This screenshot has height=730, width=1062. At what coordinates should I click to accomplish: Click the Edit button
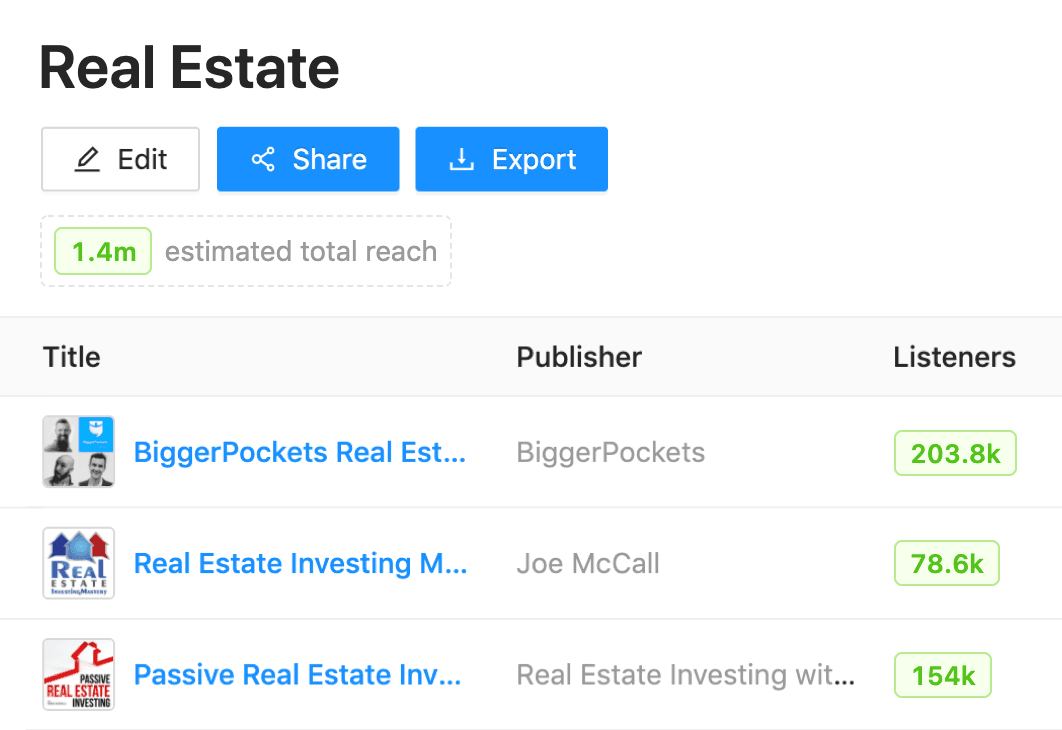click(120, 158)
